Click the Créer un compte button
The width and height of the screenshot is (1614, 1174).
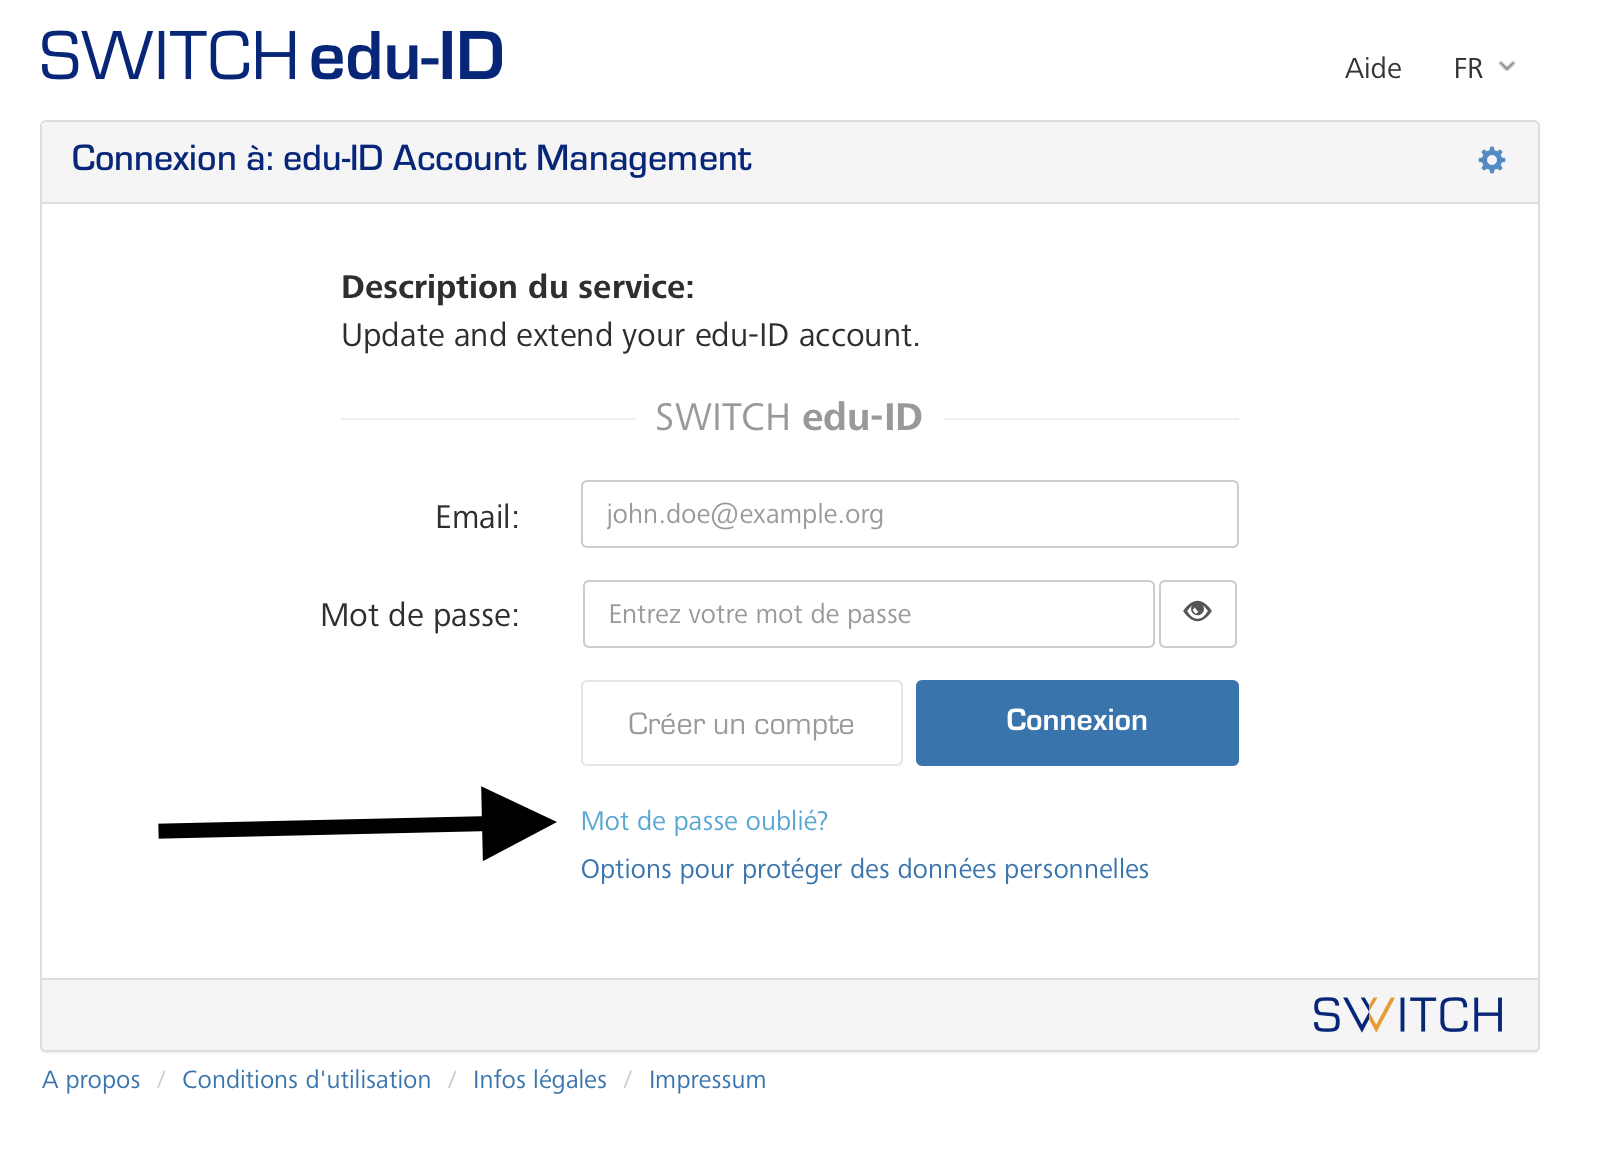[741, 723]
